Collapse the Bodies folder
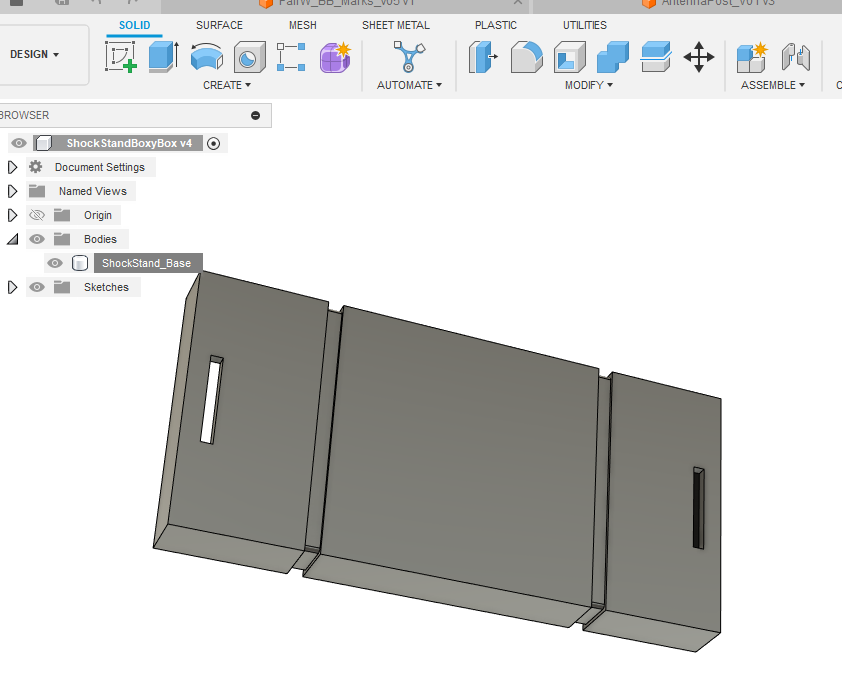Viewport: 842px width, 692px height. point(12,239)
